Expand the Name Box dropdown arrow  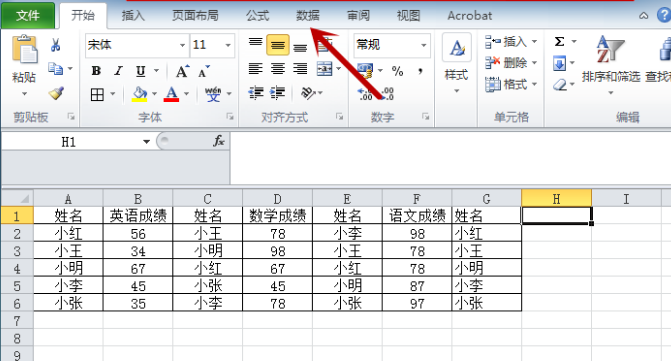[146, 142]
